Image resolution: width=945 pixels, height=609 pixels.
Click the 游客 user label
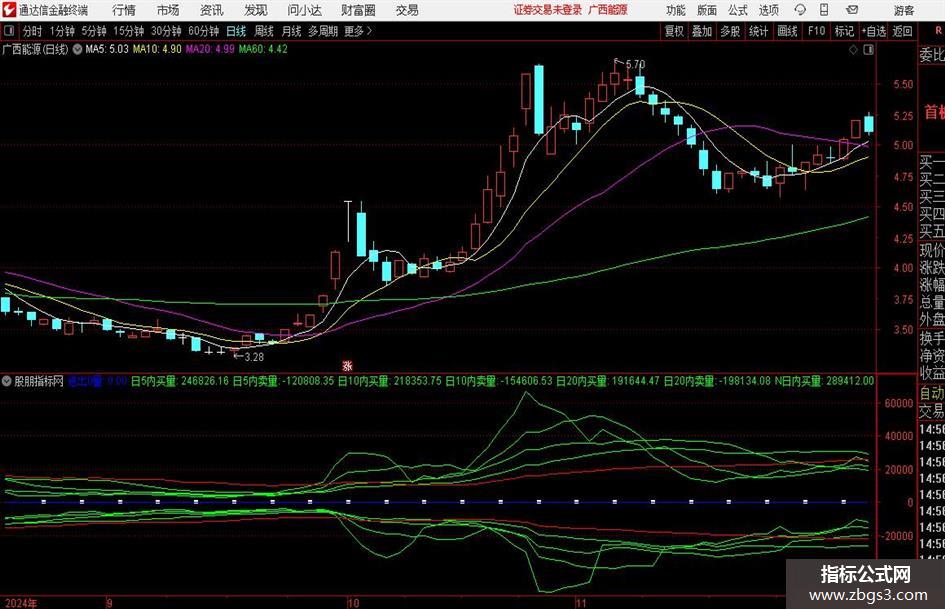coord(903,10)
